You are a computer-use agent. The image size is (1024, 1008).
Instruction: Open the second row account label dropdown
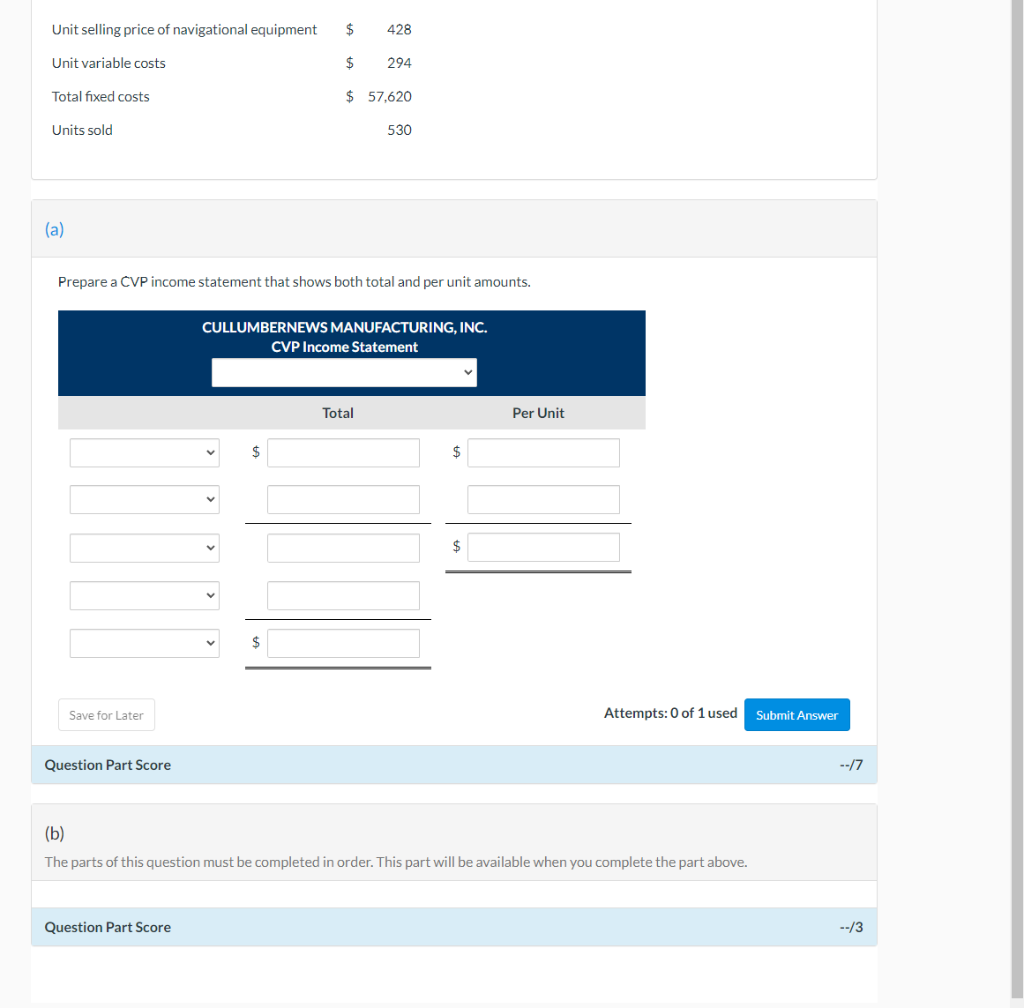(x=144, y=499)
